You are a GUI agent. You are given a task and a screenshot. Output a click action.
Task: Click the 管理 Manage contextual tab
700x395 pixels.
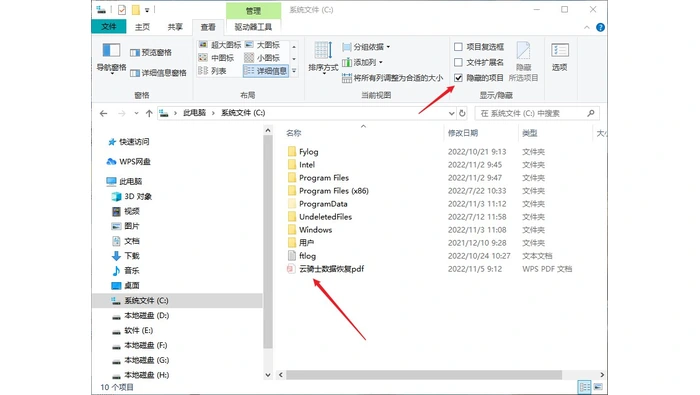tap(253, 10)
